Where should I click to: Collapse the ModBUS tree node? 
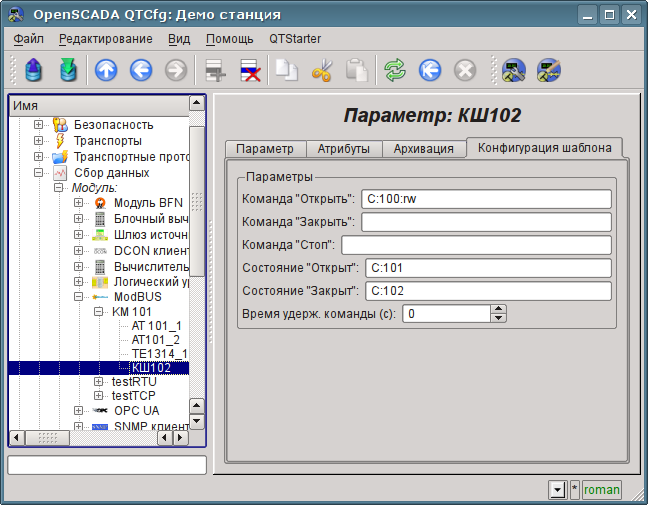pos(79,297)
